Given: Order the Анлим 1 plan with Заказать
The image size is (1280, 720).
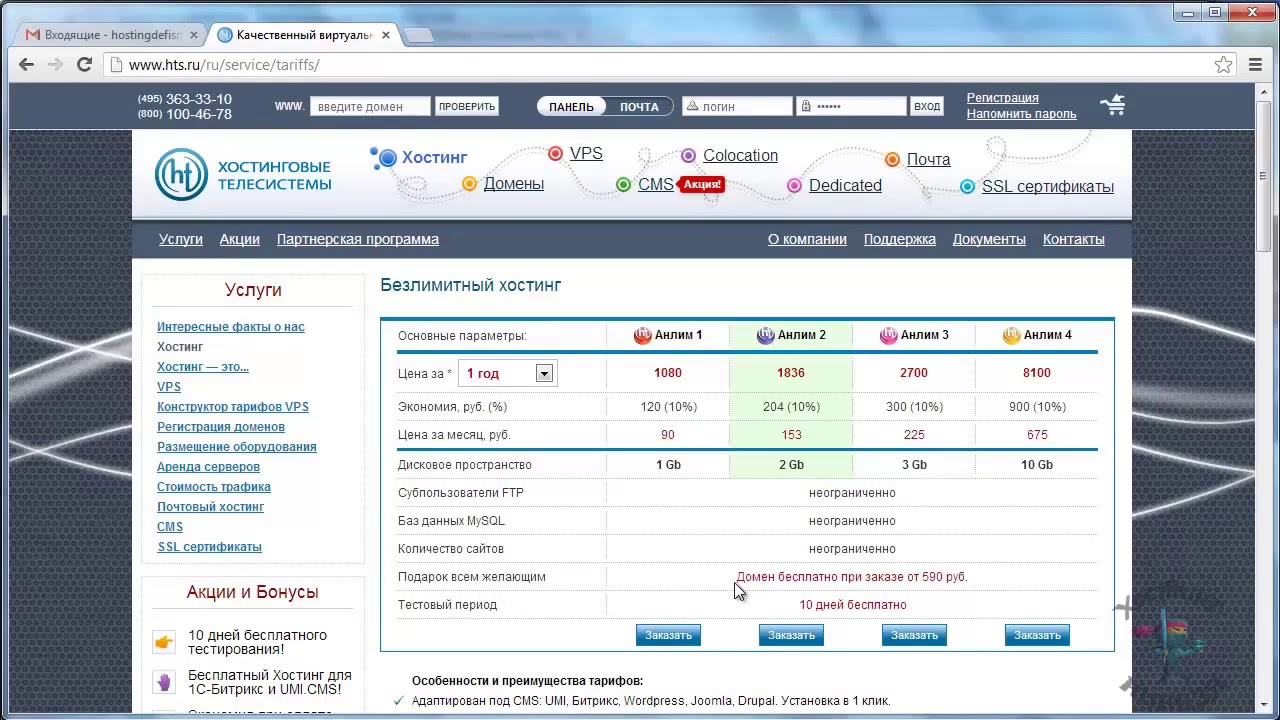Looking at the screenshot, I should [x=668, y=635].
